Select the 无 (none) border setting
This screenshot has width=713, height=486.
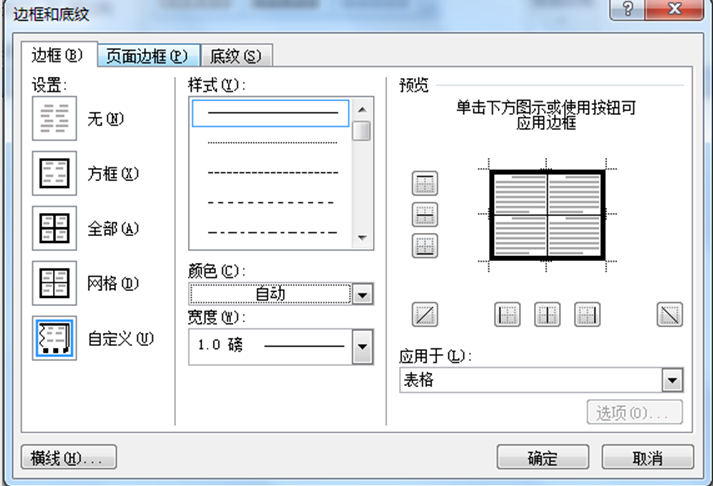(54, 119)
